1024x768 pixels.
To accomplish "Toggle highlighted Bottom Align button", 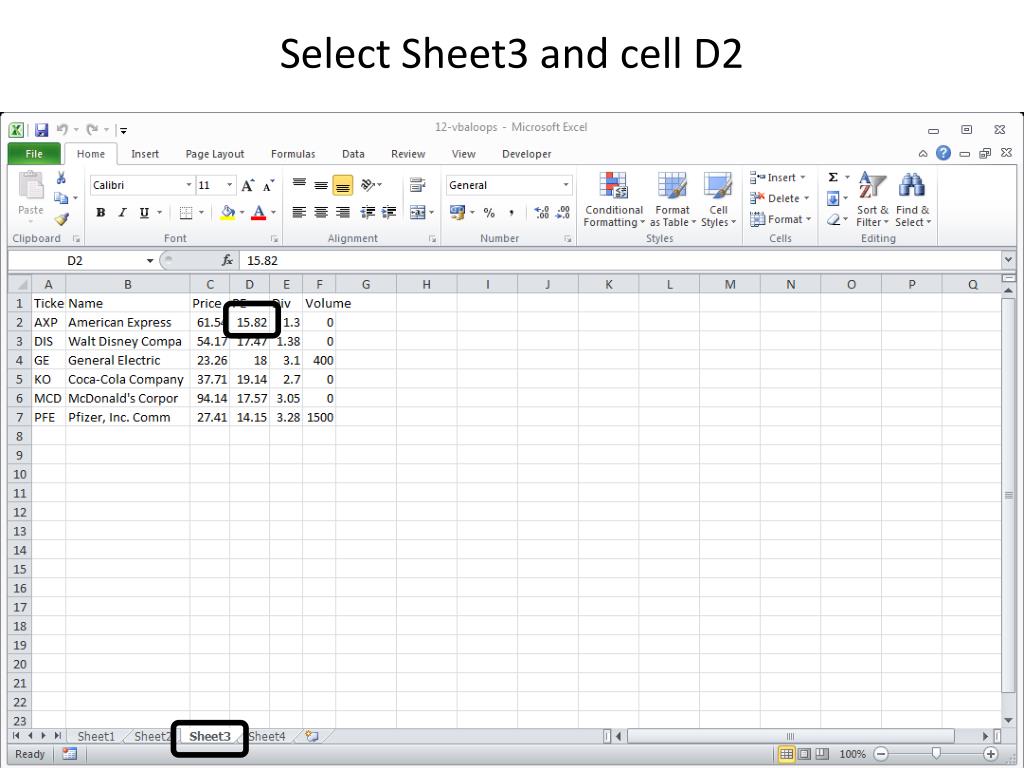I will [343, 185].
